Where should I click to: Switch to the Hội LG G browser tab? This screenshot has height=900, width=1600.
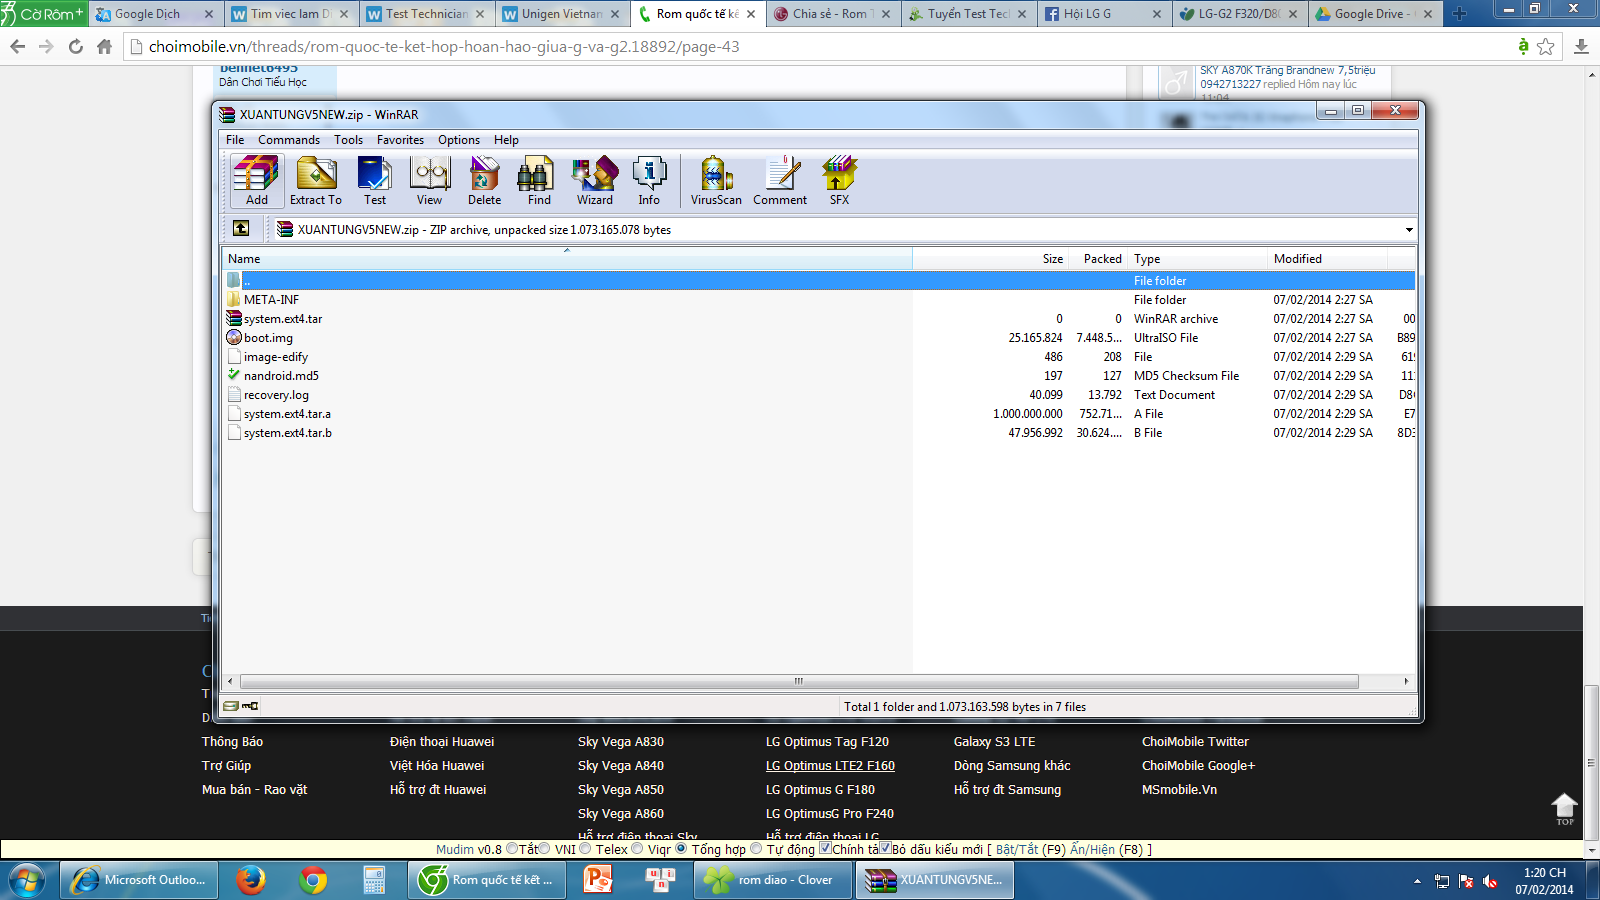[x=1104, y=14]
